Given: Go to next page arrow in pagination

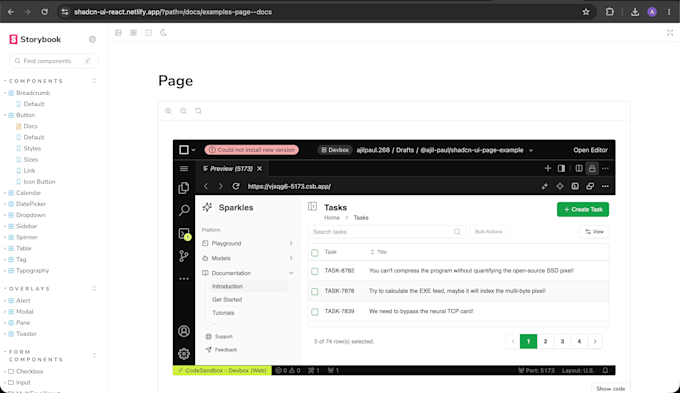Looking at the screenshot, I should pyautogui.click(x=595, y=341).
